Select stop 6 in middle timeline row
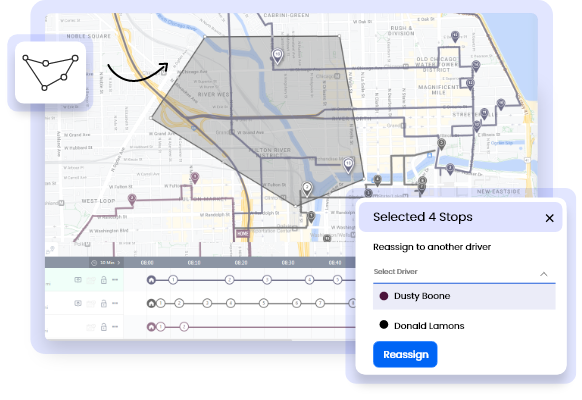 (x=296, y=304)
